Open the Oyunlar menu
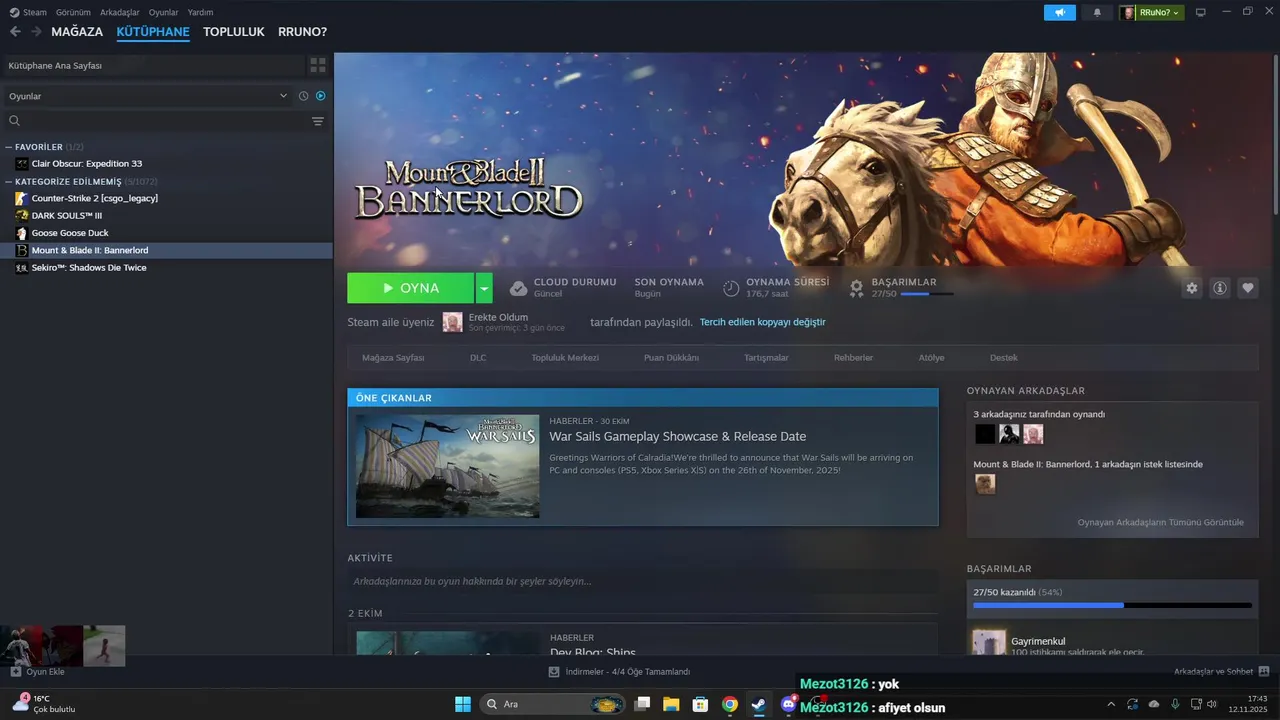This screenshot has height=720, width=1280. click(x=163, y=12)
